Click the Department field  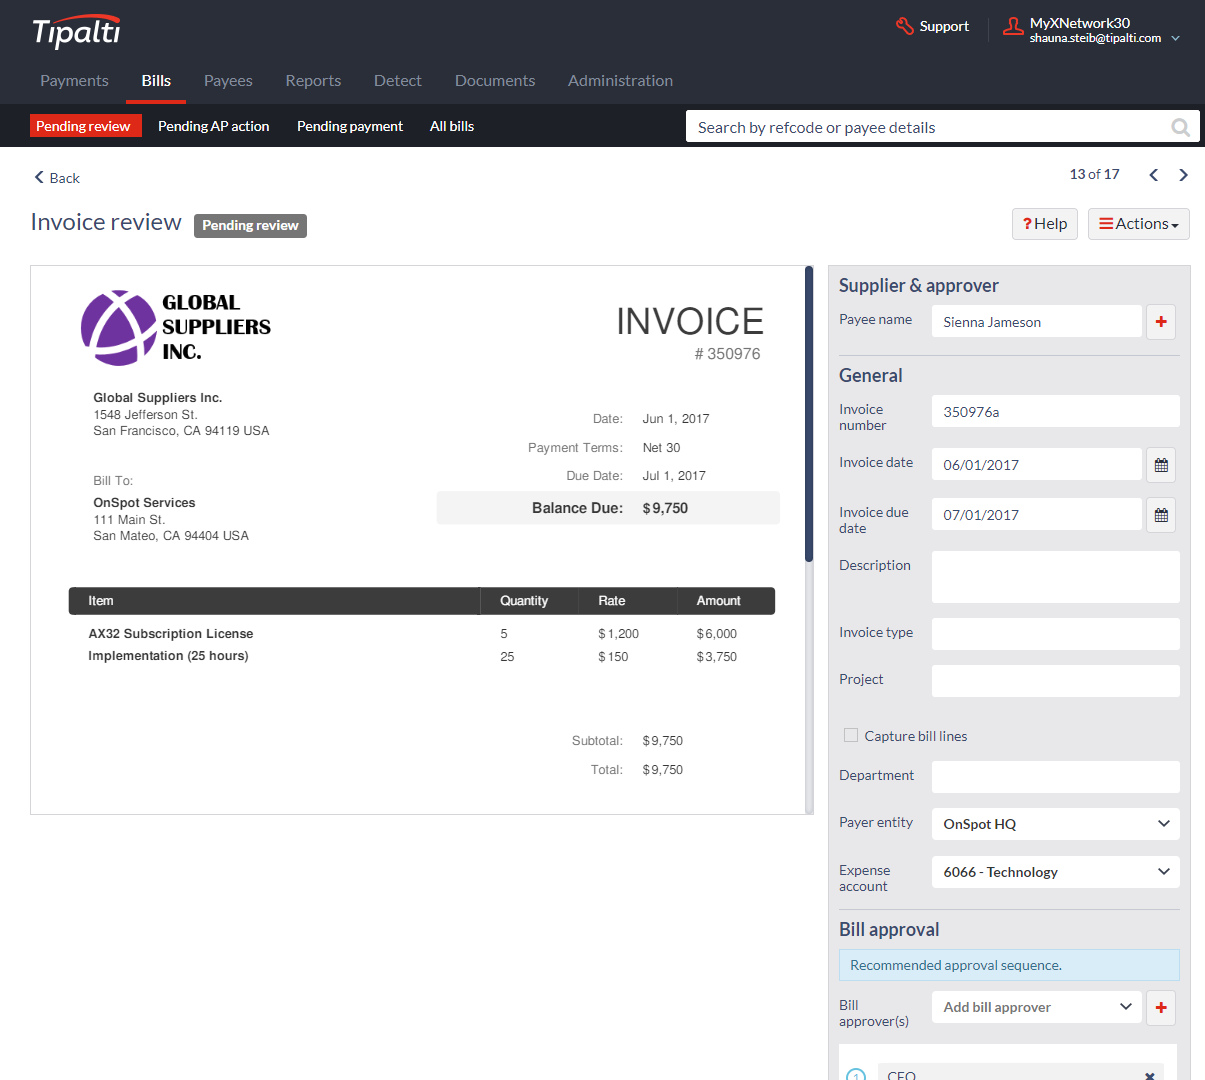point(1056,777)
